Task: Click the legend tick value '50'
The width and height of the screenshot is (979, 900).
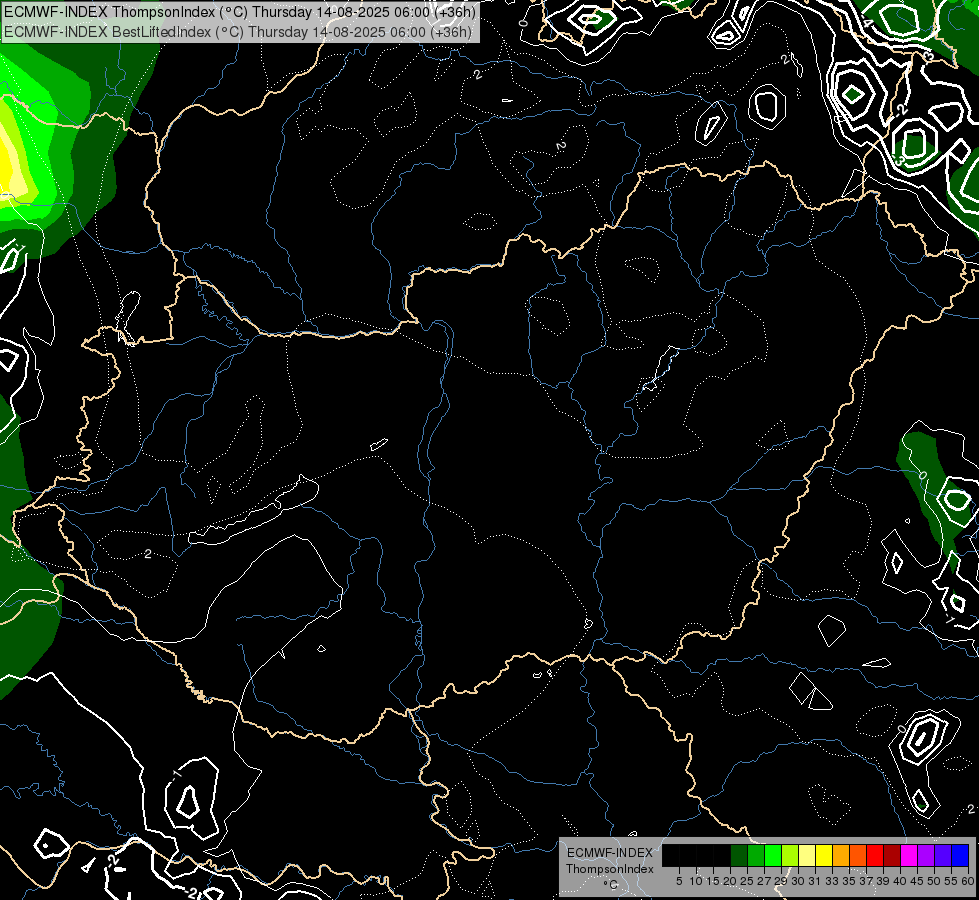Action: (935, 881)
